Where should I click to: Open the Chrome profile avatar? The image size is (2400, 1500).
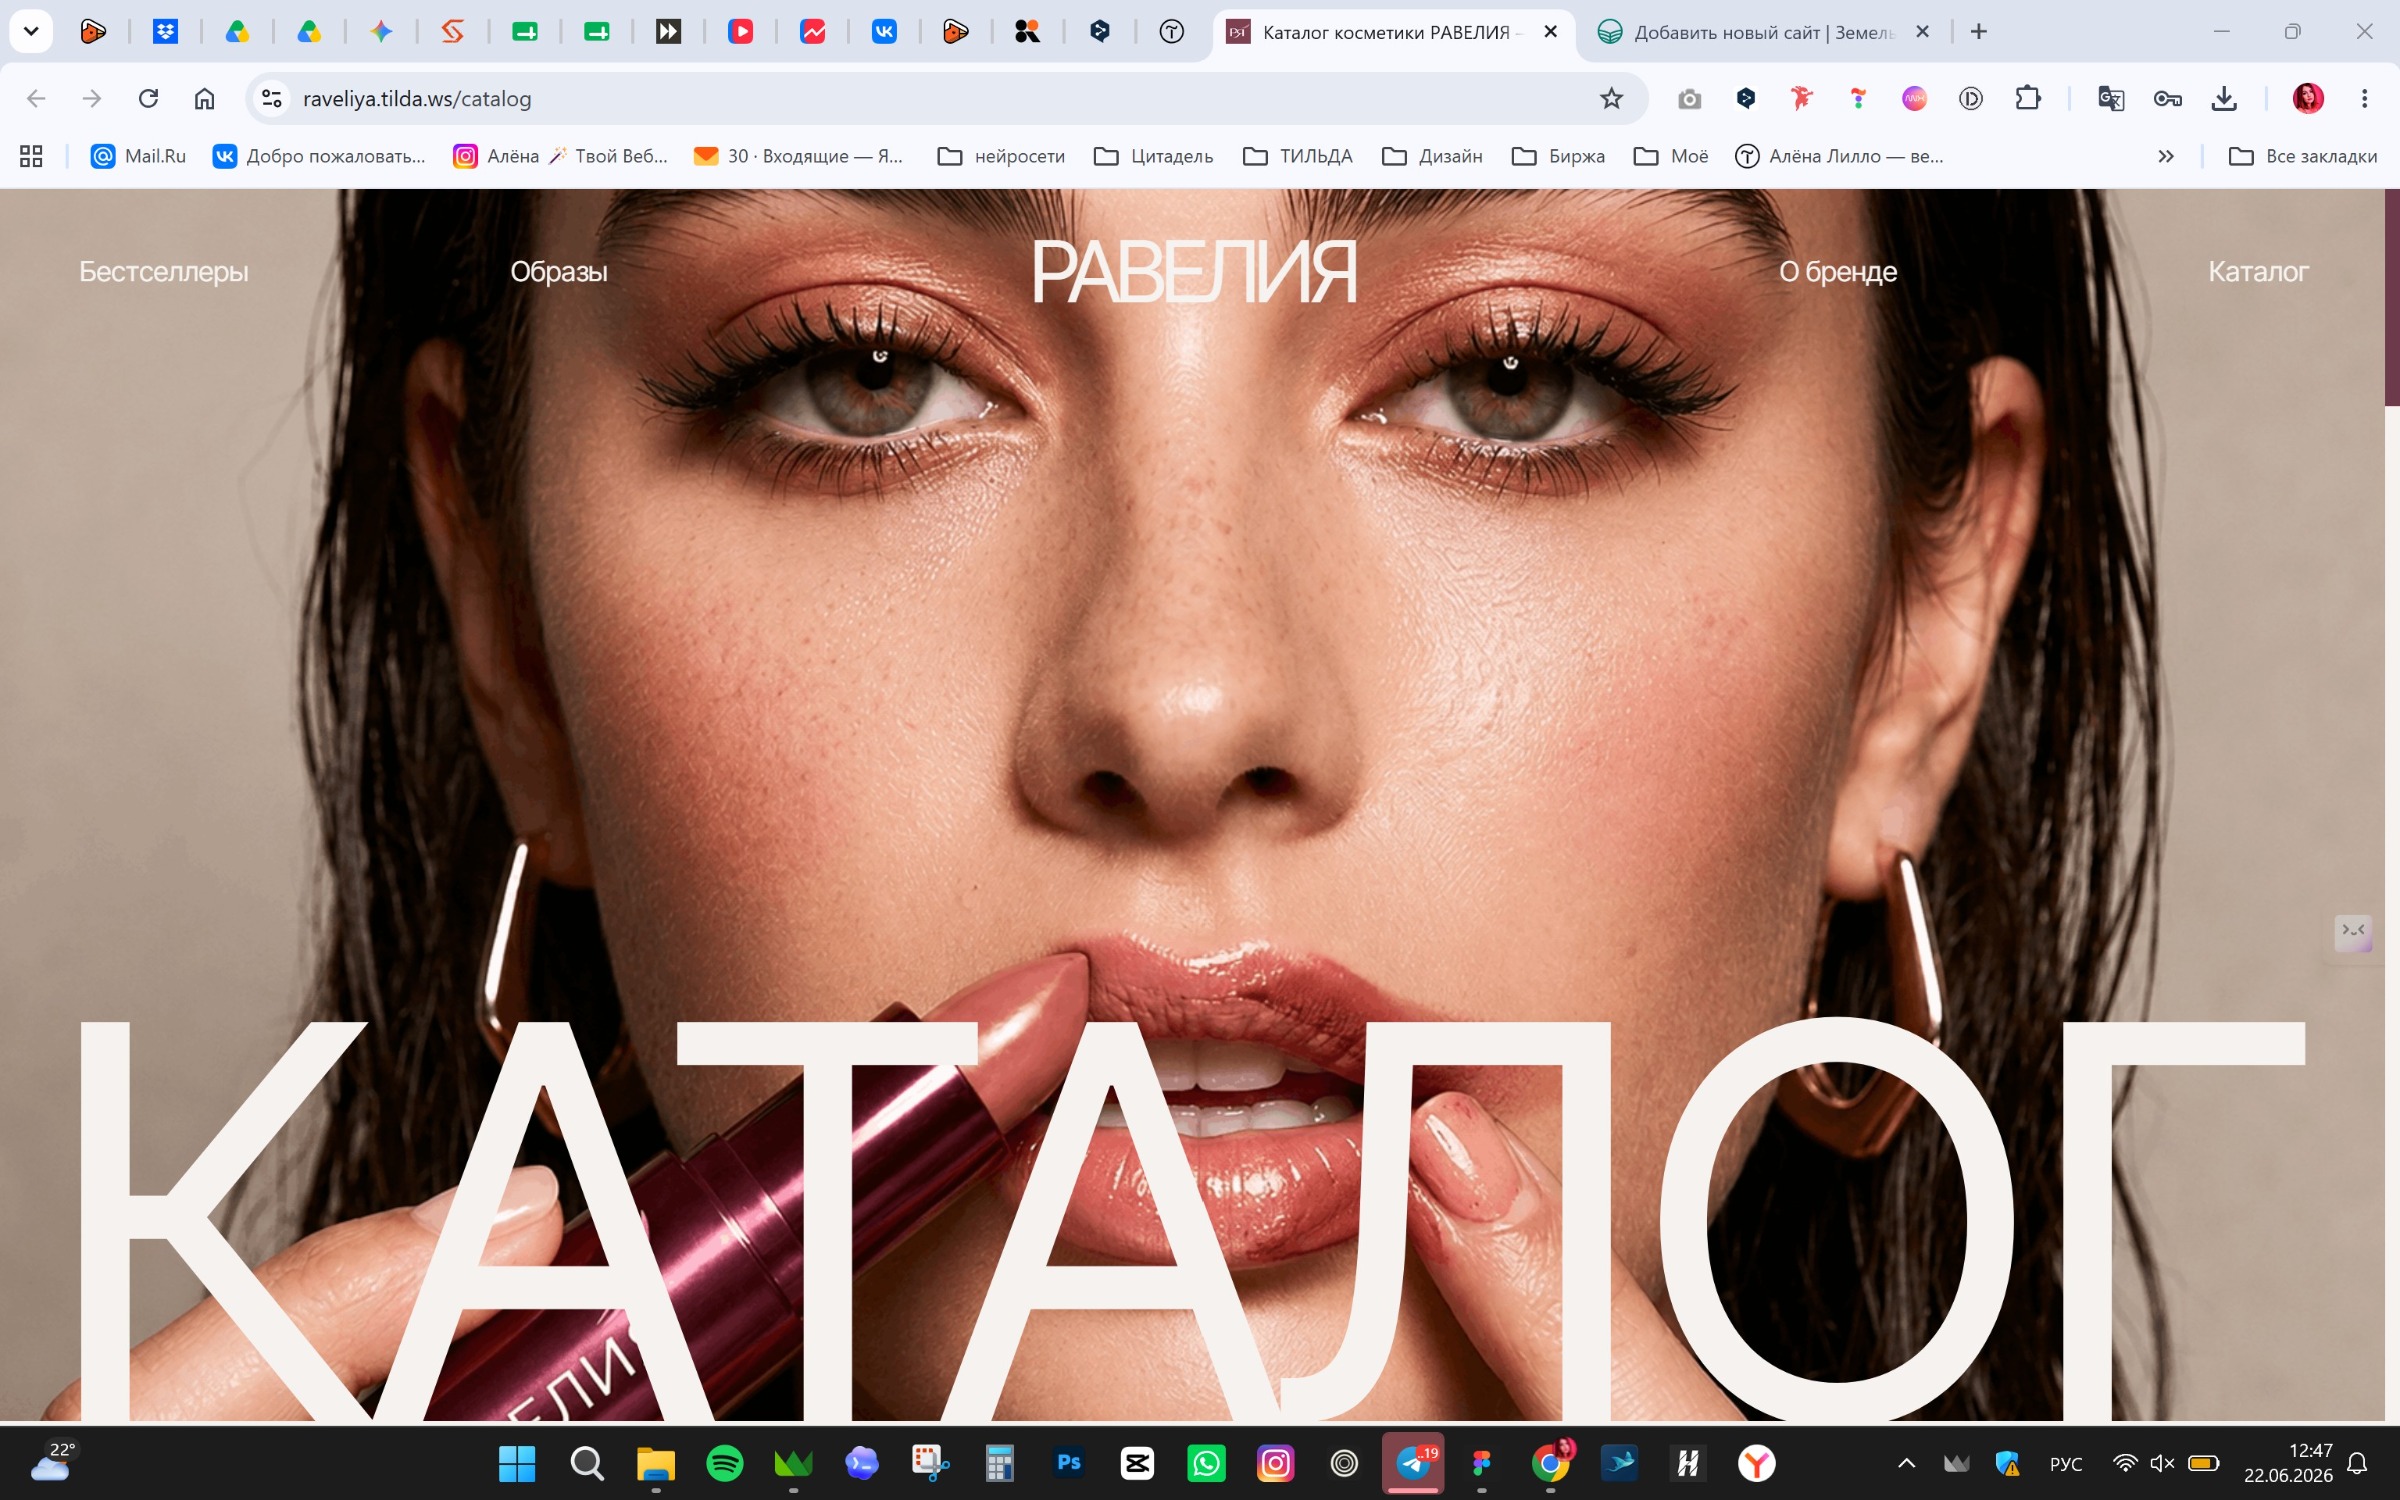(x=2308, y=98)
